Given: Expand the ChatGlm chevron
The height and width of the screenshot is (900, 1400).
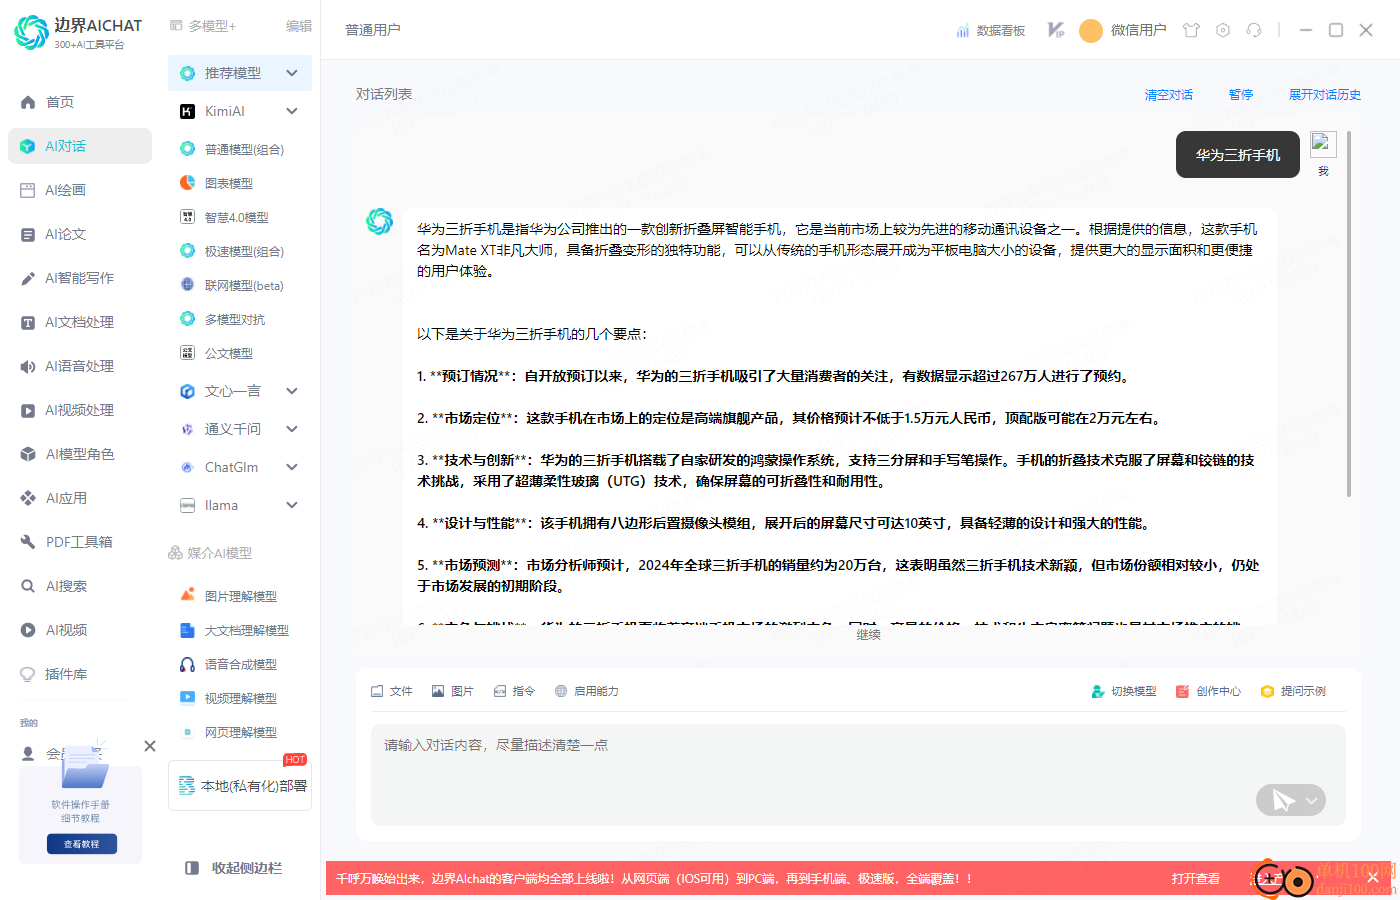Looking at the screenshot, I should coord(292,467).
